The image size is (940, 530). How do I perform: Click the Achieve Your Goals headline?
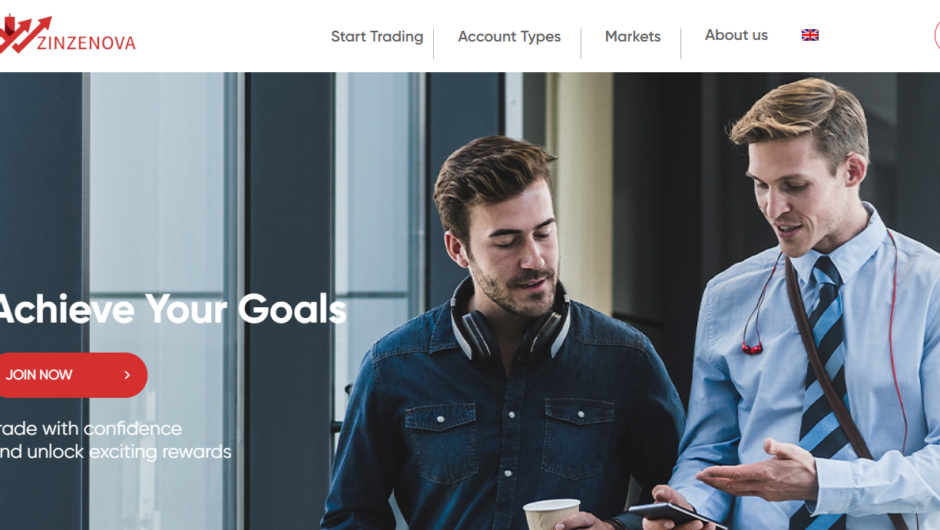[173, 309]
